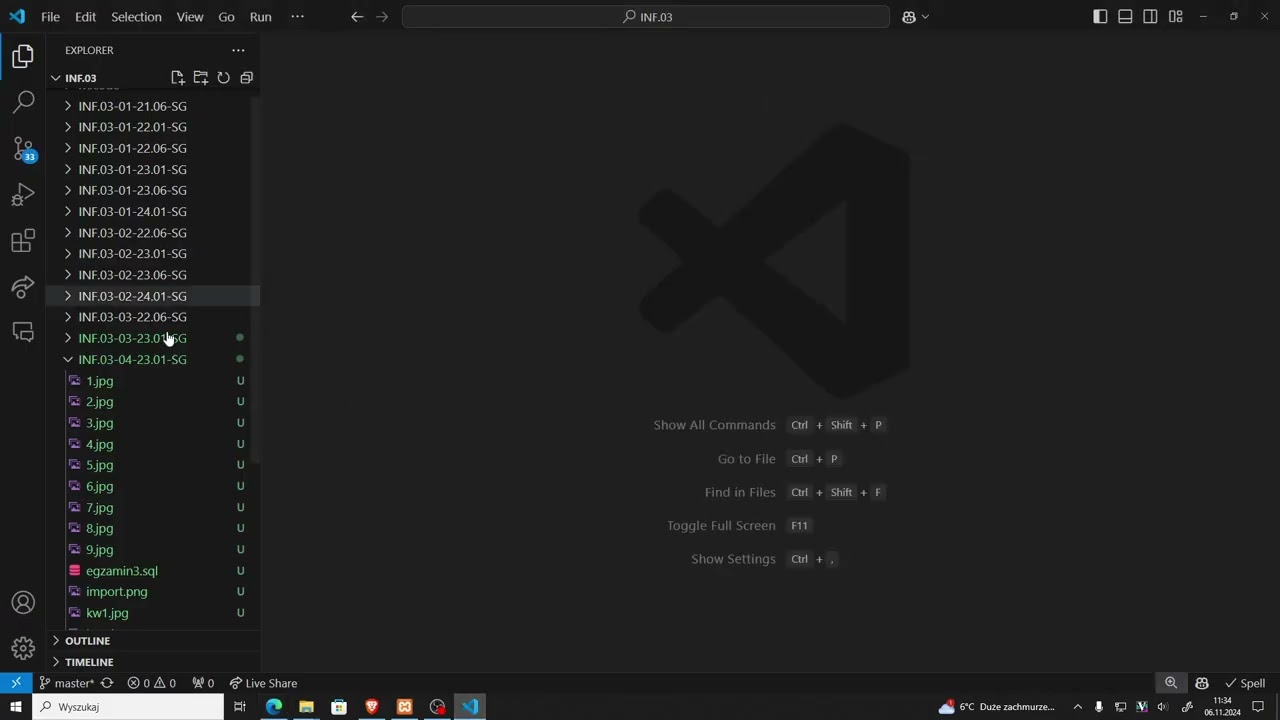Image resolution: width=1280 pixels, height=720 pixels.
Task: Toggle the bottom Panel visibility
Action: [1125, 17]
